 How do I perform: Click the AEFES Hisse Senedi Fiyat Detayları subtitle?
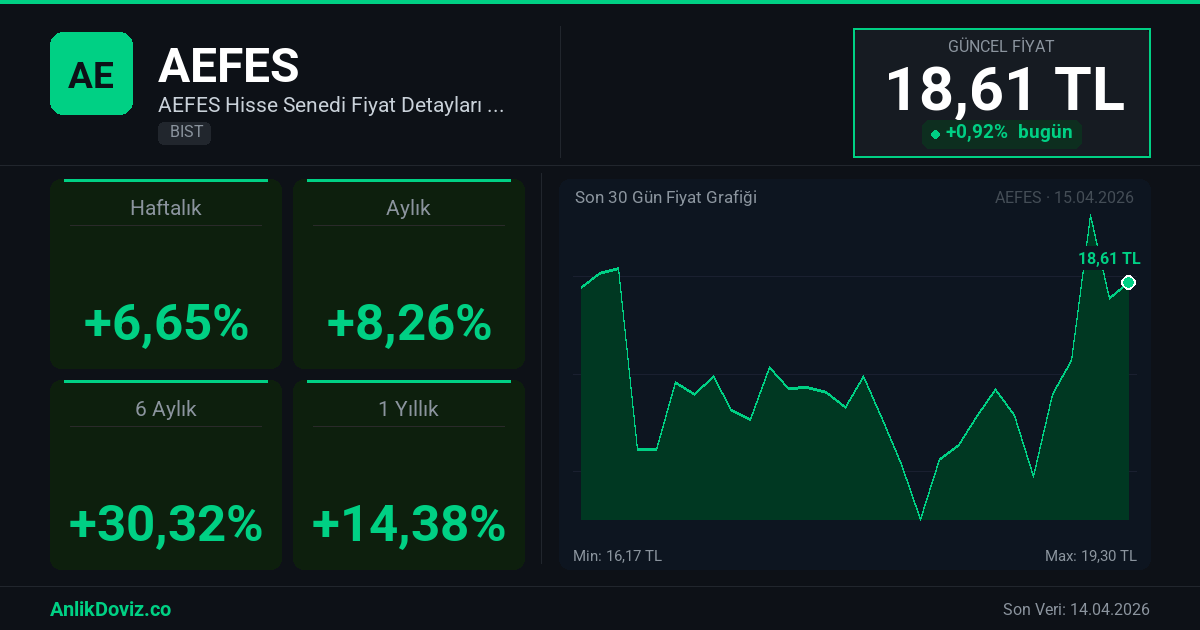point(330,105)
